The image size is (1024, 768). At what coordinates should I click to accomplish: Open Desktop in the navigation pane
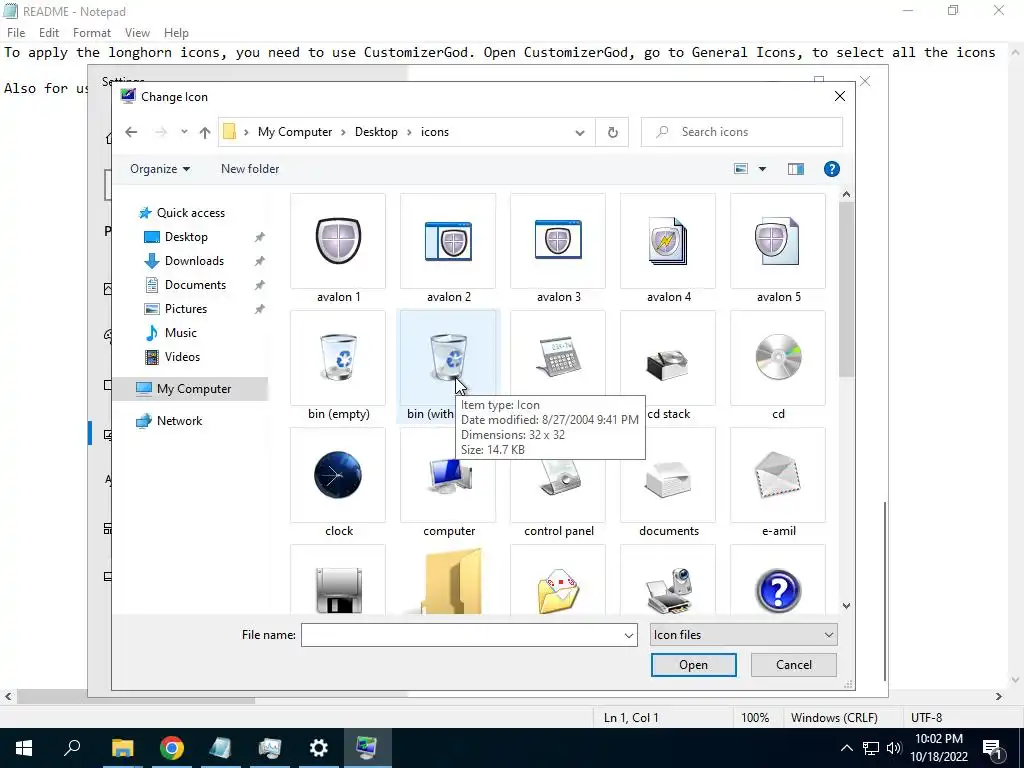(176, 237)
